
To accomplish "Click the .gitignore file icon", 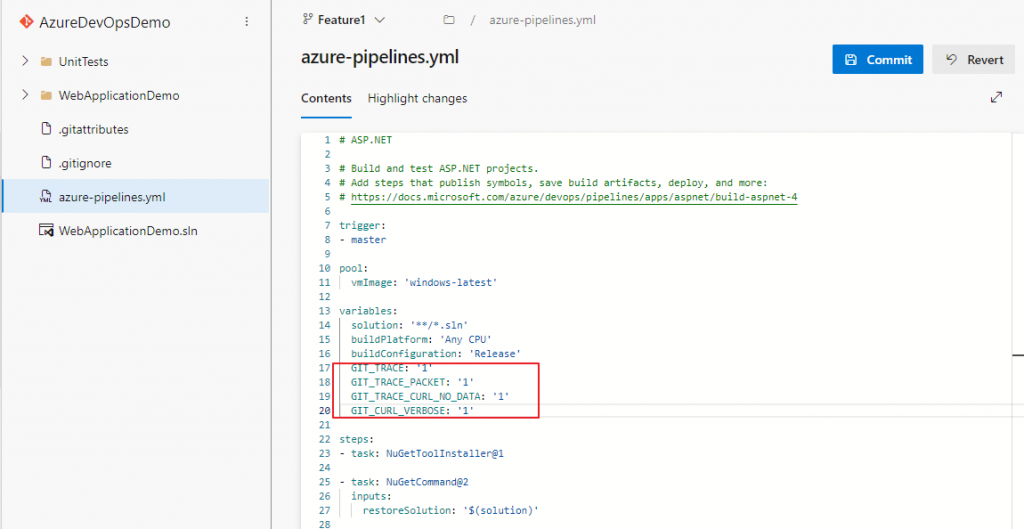I will click(46, 163).
